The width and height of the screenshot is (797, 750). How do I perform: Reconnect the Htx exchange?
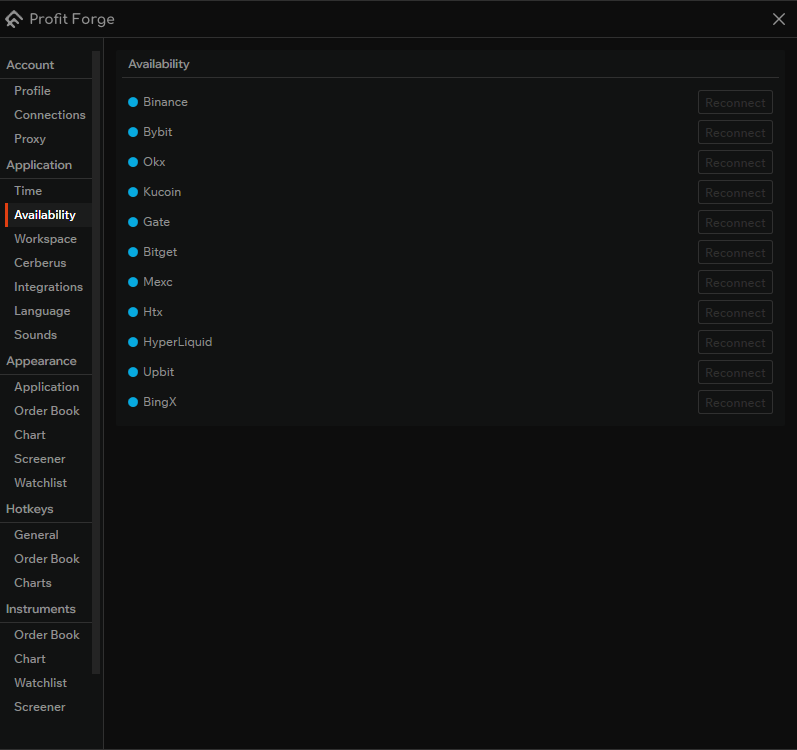[x=735, y=312]
